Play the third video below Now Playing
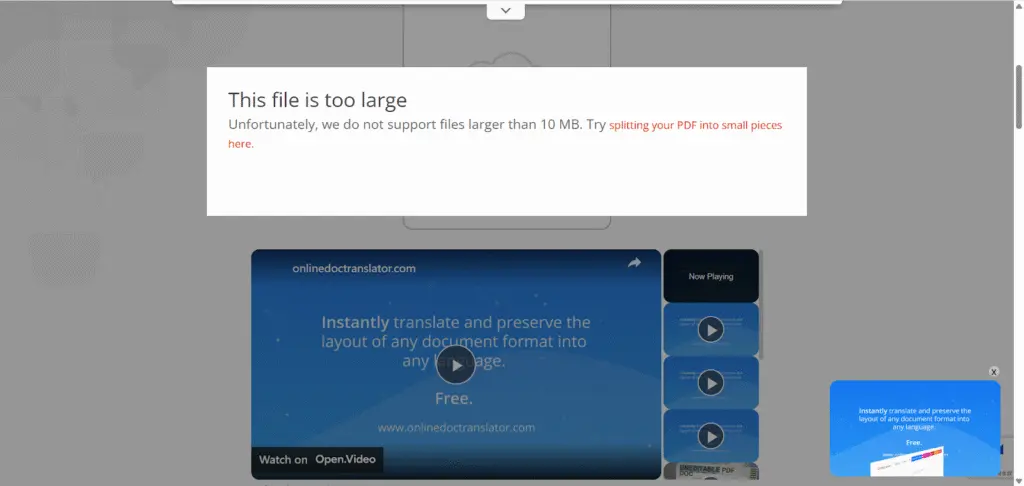Screen dimensions: 1024x486 (x=710, y=435)
